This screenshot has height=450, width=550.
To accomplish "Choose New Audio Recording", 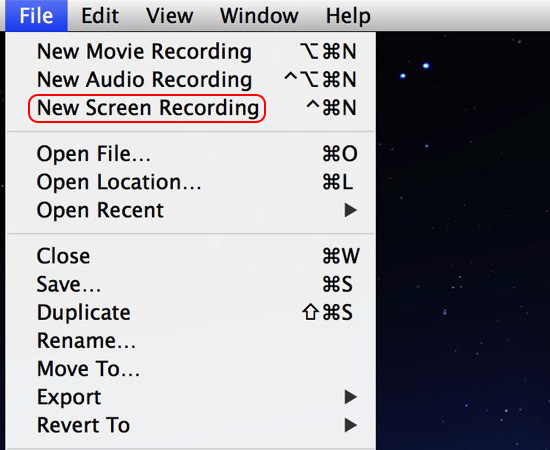I will (191, 80).
